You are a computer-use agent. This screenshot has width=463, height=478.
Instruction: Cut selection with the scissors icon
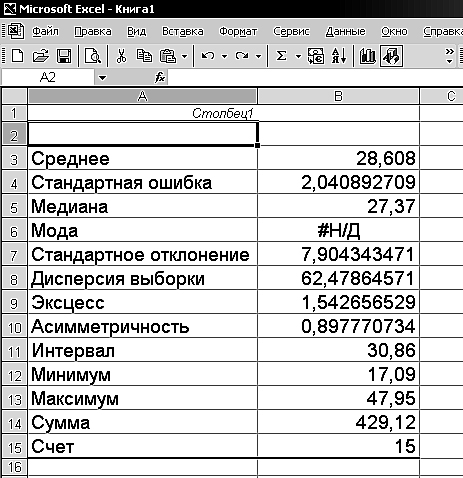coord(121,56)
